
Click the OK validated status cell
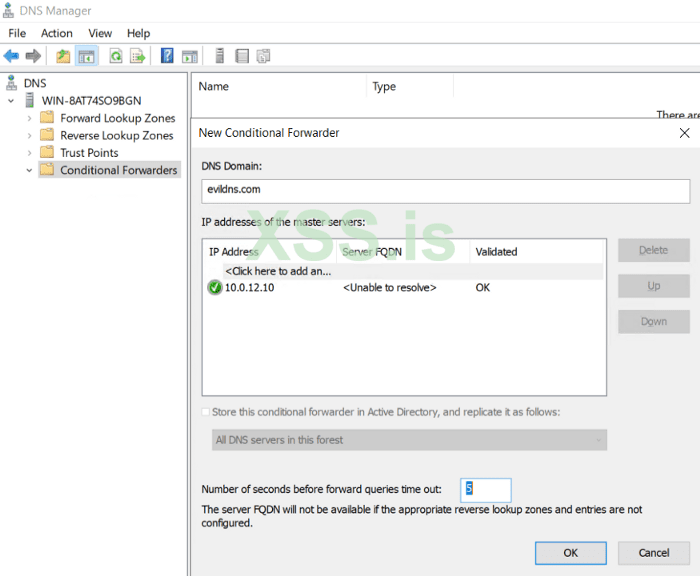click(x=483, y=288)
